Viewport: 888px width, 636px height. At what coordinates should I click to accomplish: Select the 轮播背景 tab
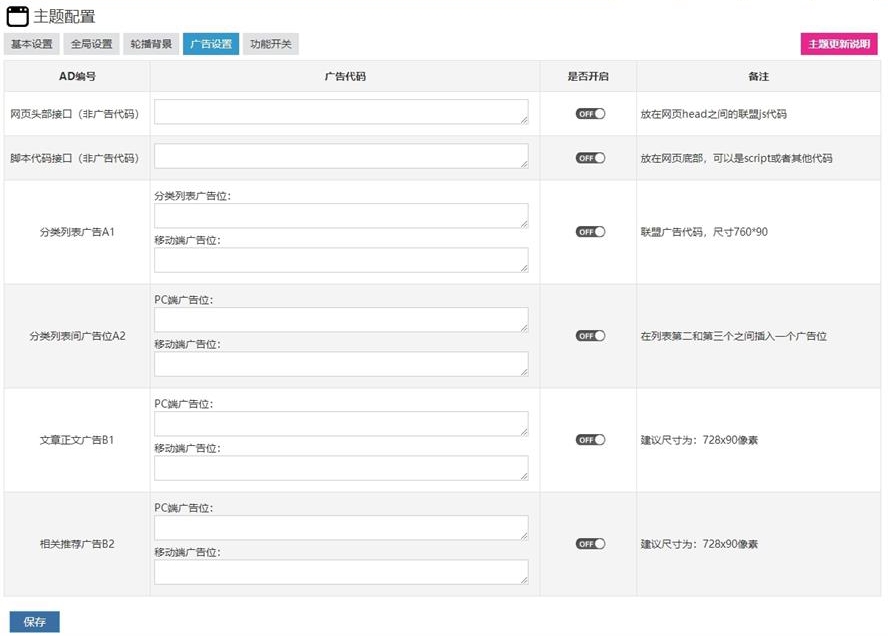(151, 44)
